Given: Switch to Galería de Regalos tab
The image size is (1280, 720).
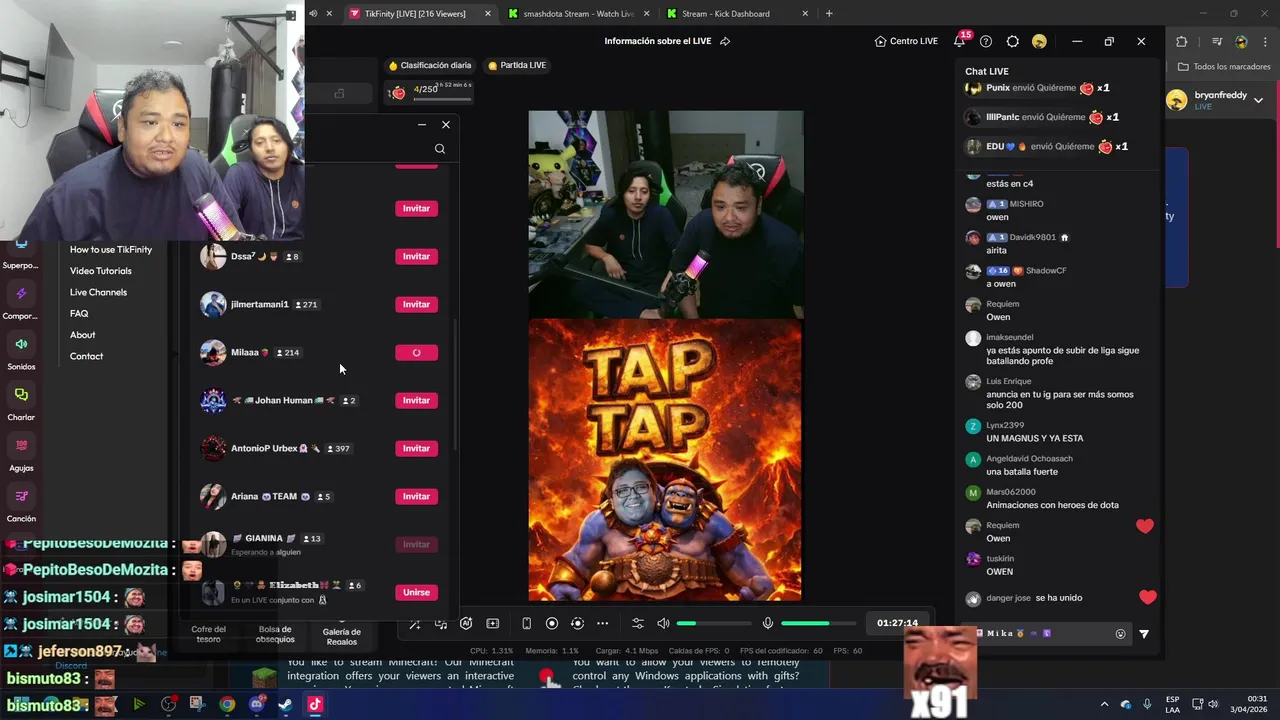Looking at the screenshot, I should (x=342, y=636).
